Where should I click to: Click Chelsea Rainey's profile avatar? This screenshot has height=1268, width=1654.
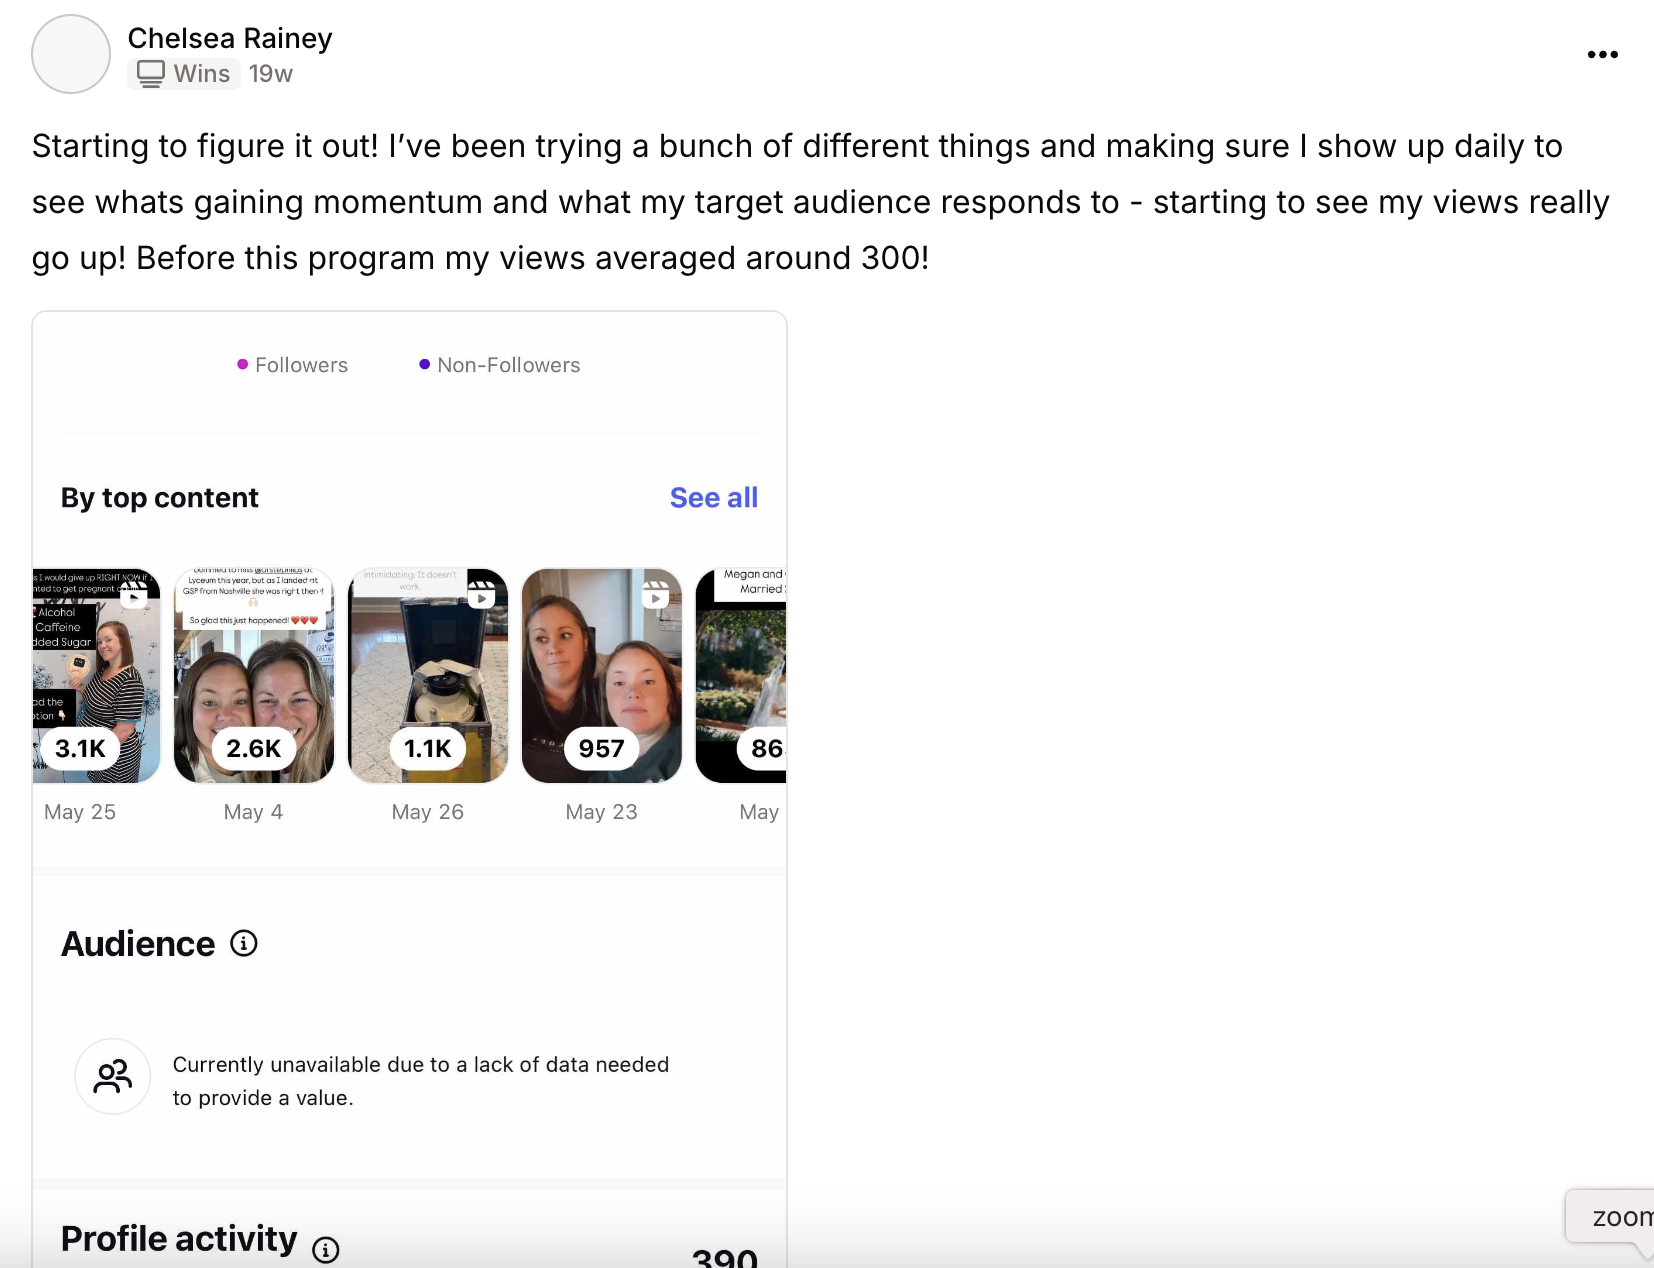[71, 54]
